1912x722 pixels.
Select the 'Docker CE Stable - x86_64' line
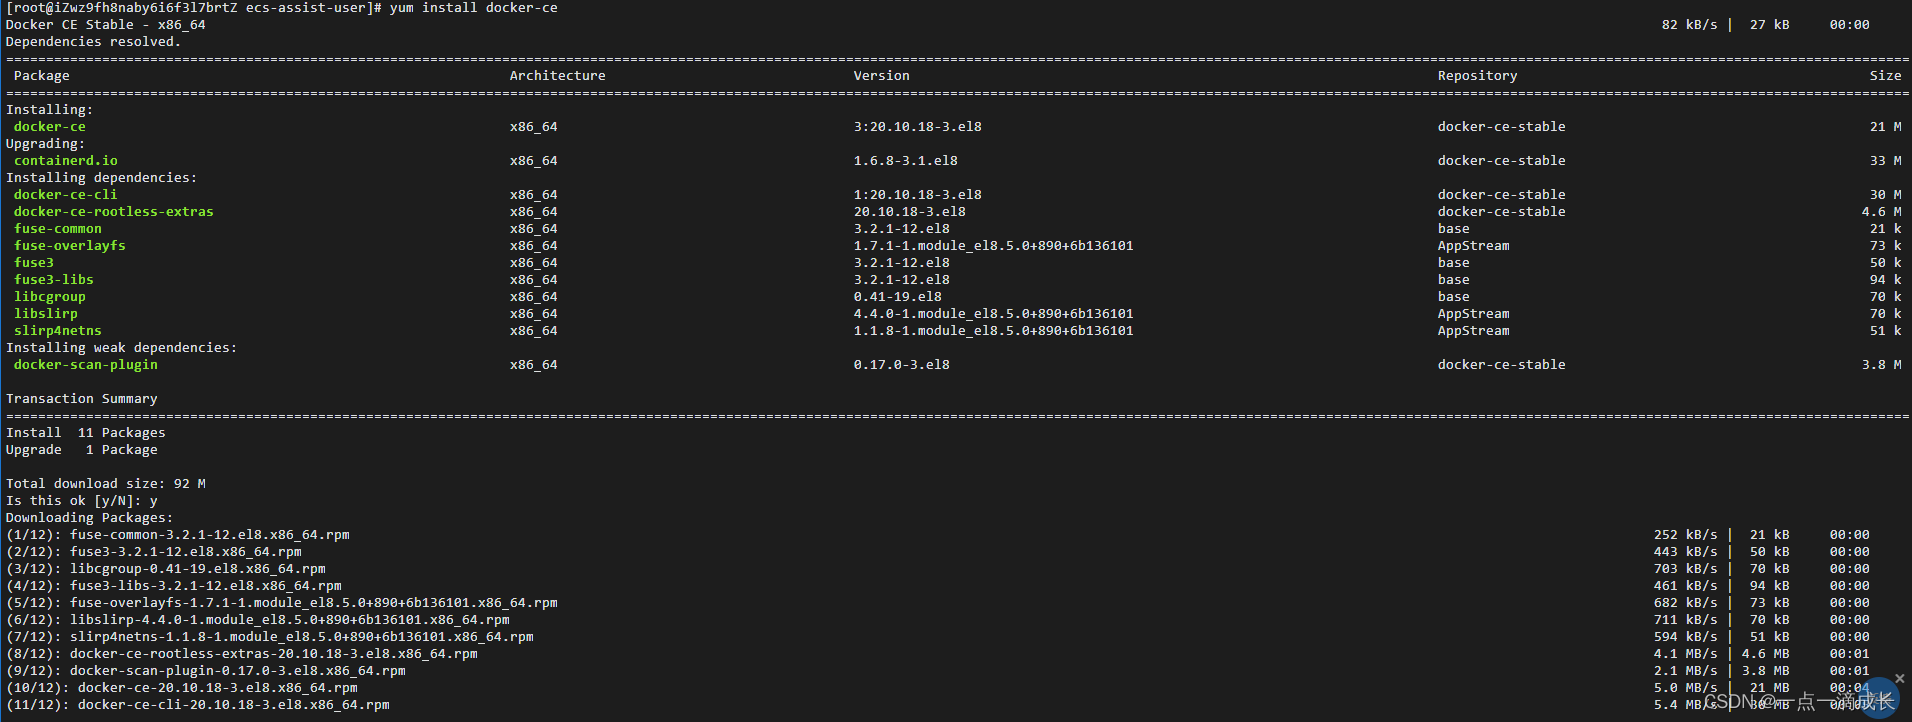(x=106, y=25)
